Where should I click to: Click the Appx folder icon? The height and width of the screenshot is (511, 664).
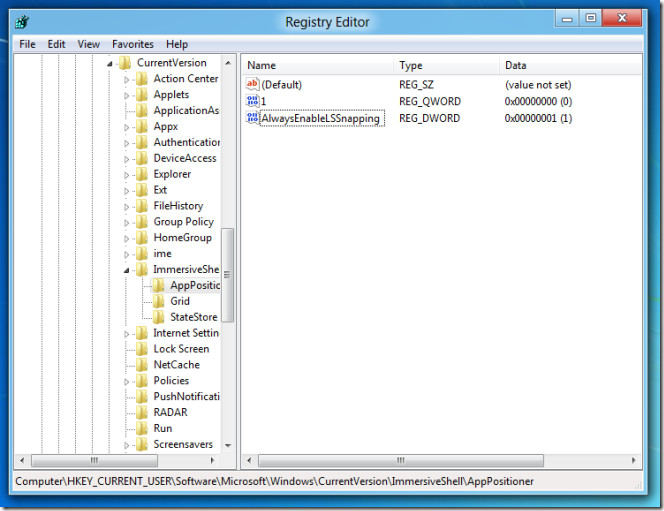coord(142,126)
